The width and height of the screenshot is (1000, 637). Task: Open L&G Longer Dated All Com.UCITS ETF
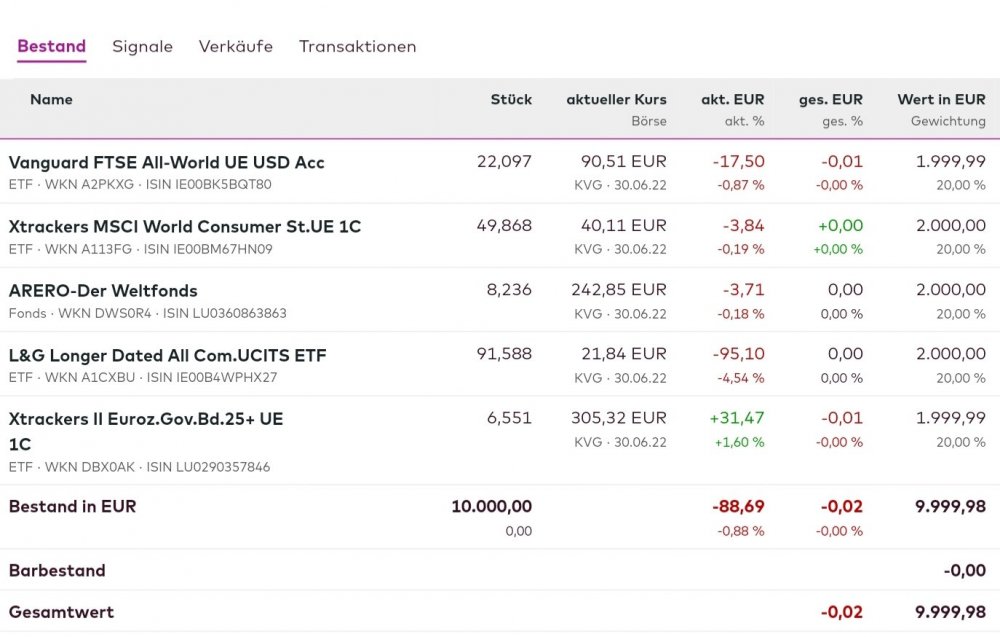coord(167,355)
